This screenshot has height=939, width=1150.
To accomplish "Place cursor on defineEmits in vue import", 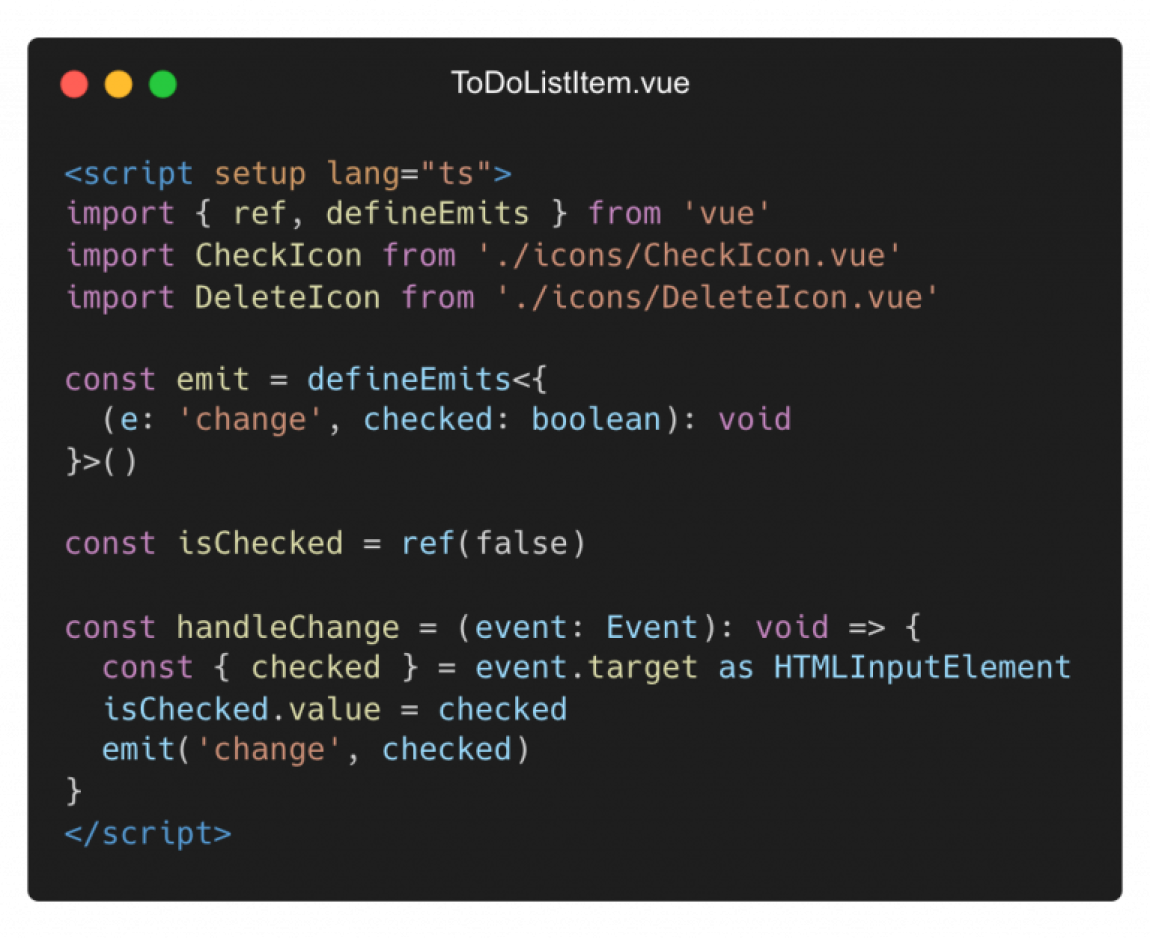I will 428,213.
